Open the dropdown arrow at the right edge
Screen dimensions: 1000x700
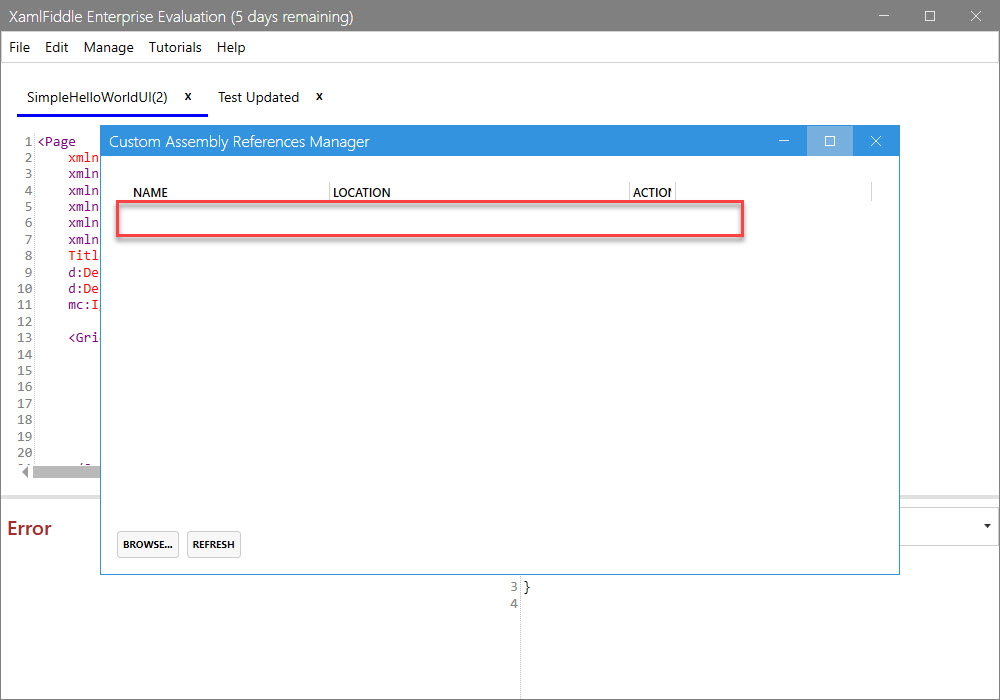tap(987, 526)
